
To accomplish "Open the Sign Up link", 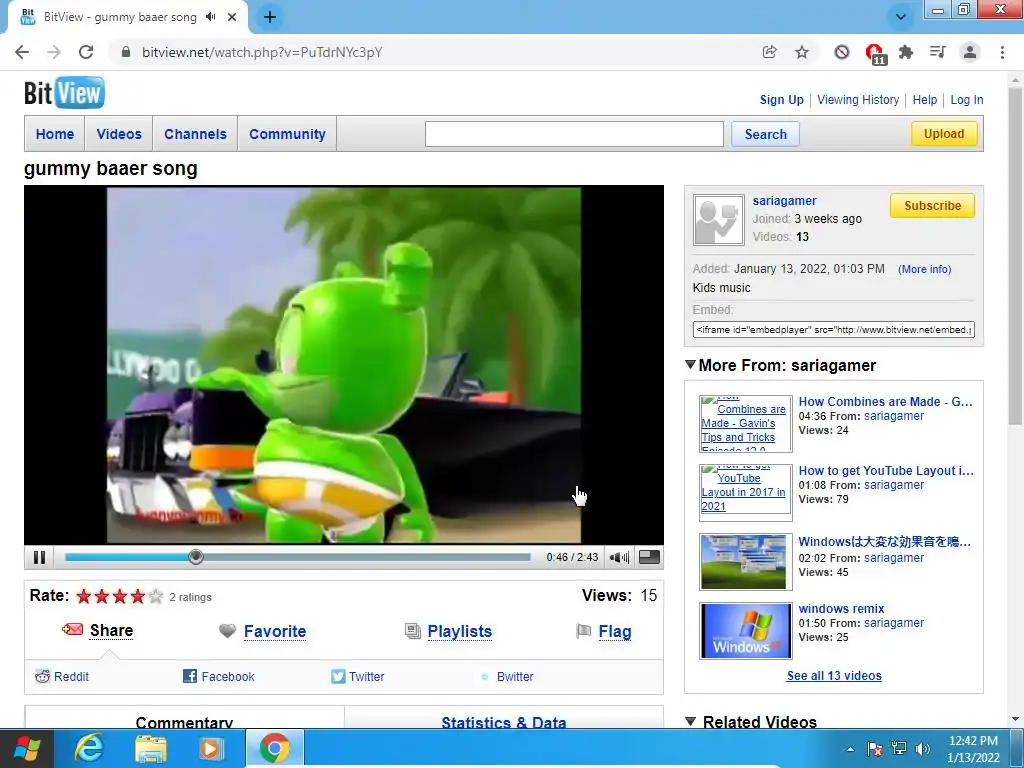I will click(x=782, y=100).
